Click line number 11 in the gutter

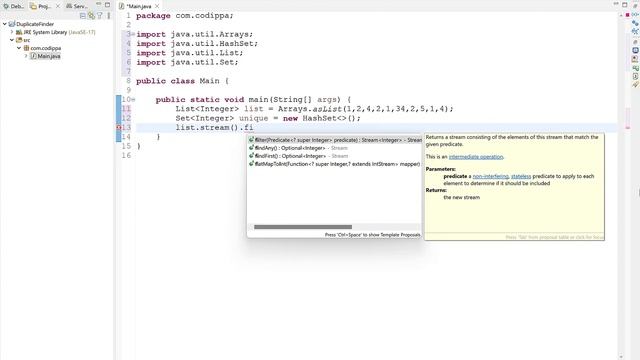tap(126, 109)
